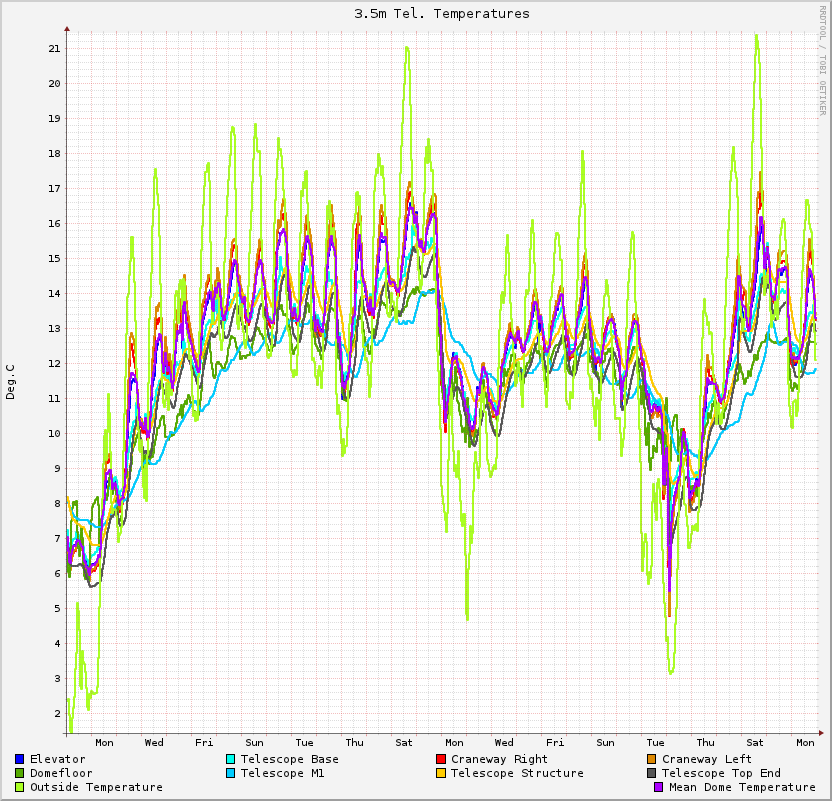Click the Telescope Structure legend text
Image resolution: width=832 pixels, height=801 pixels.
[x=517, y=773]
